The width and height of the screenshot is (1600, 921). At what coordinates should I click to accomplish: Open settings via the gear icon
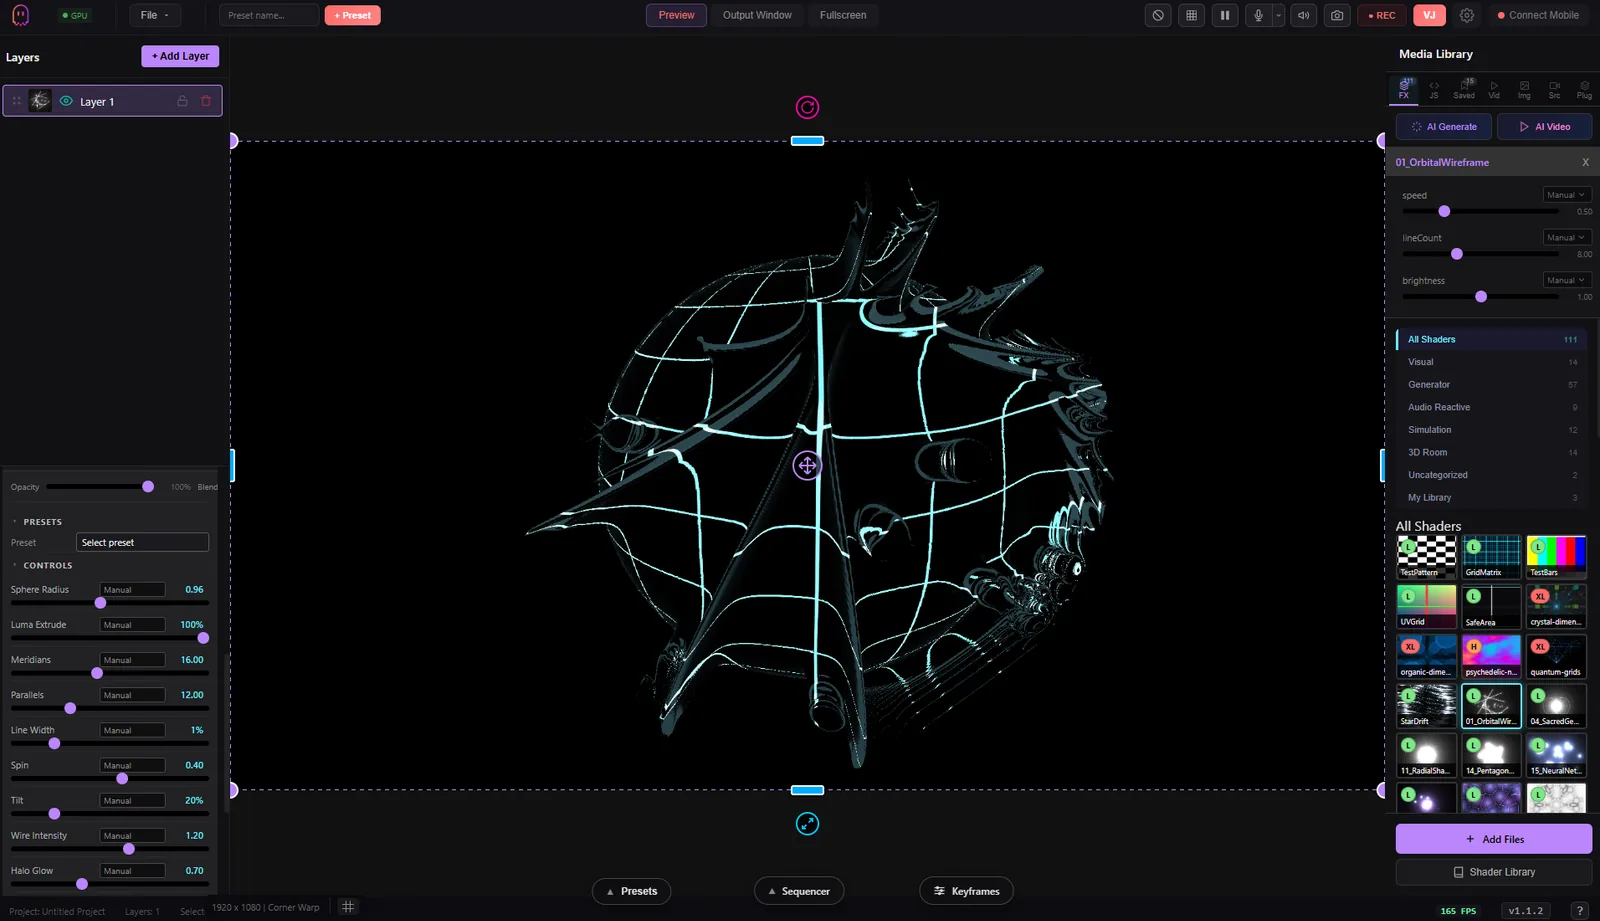(x=1467, y=15)
